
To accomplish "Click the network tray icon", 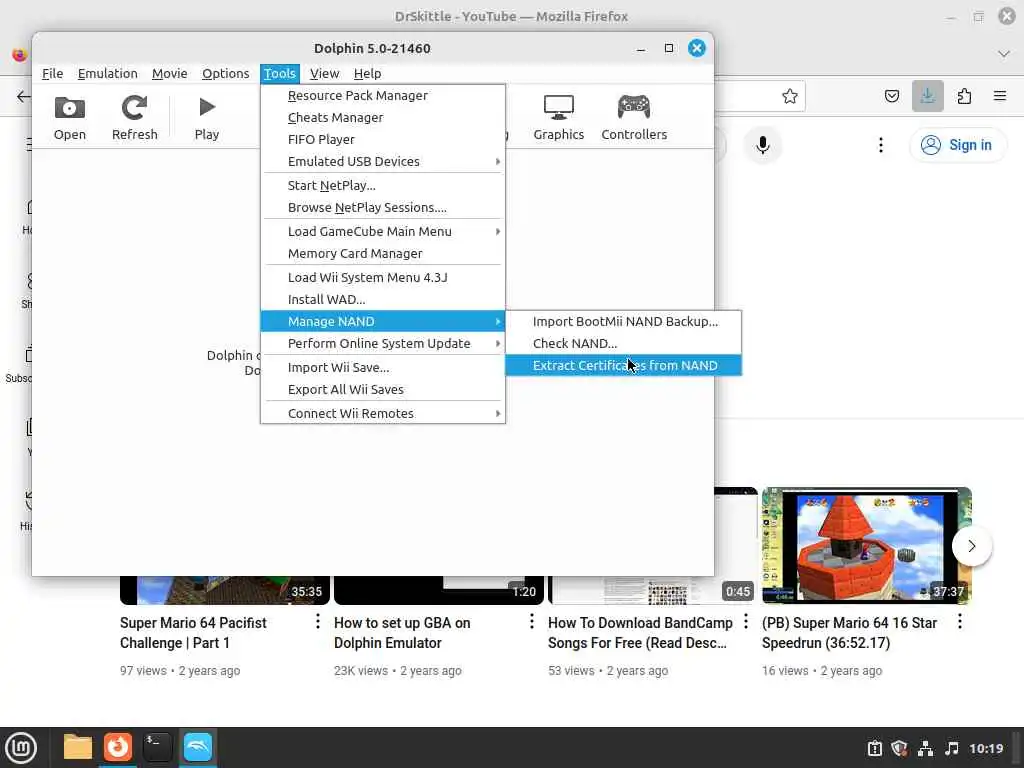I will (x=925, y=748).
